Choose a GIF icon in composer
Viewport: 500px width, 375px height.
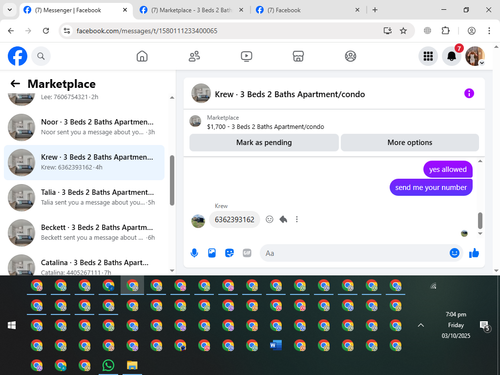[247, 253]
